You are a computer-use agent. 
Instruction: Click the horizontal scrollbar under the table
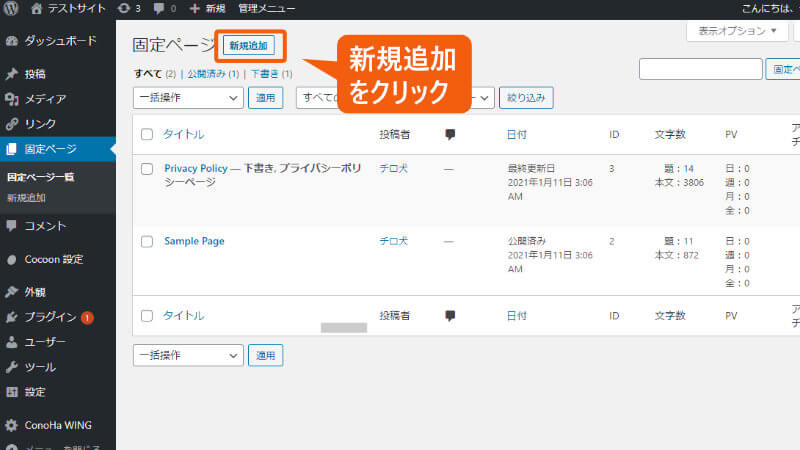pos(344,328)
